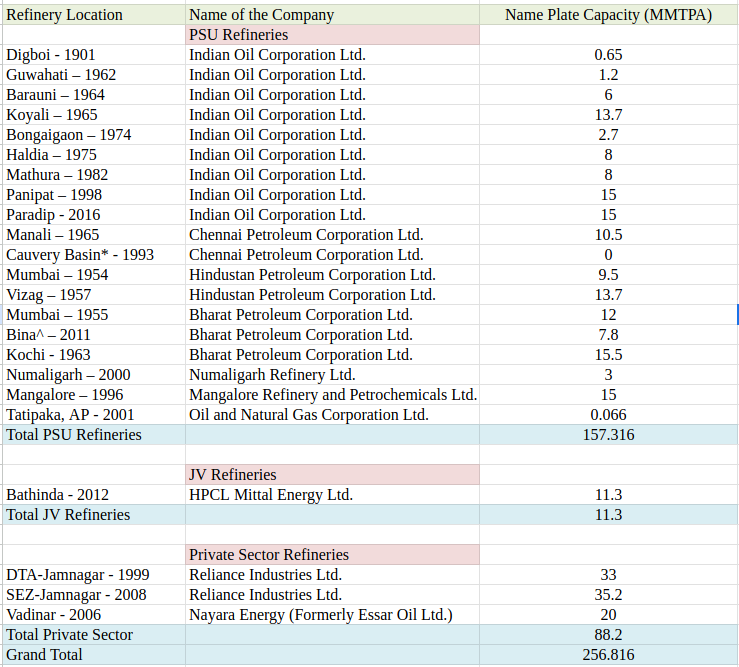Select capacity value 15.5 for Kochi
The height and width of the screenshot is (667, 739).
609,355
